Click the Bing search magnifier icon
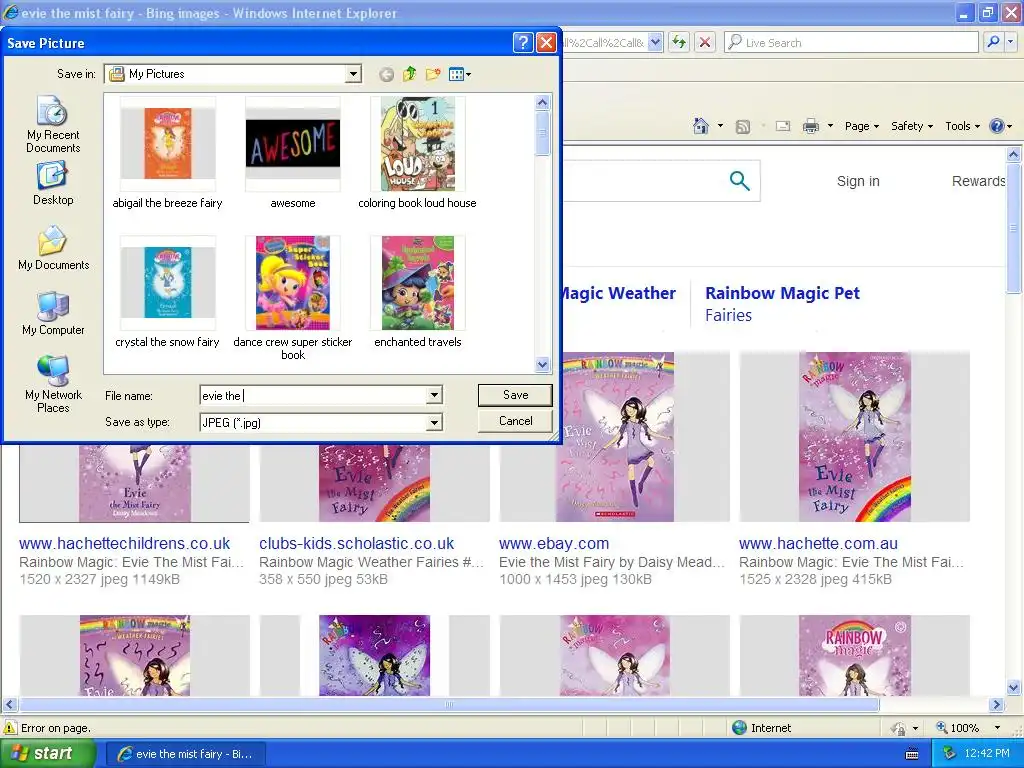This screenshot has width=1024, height=768. click(x=739, y=180)
